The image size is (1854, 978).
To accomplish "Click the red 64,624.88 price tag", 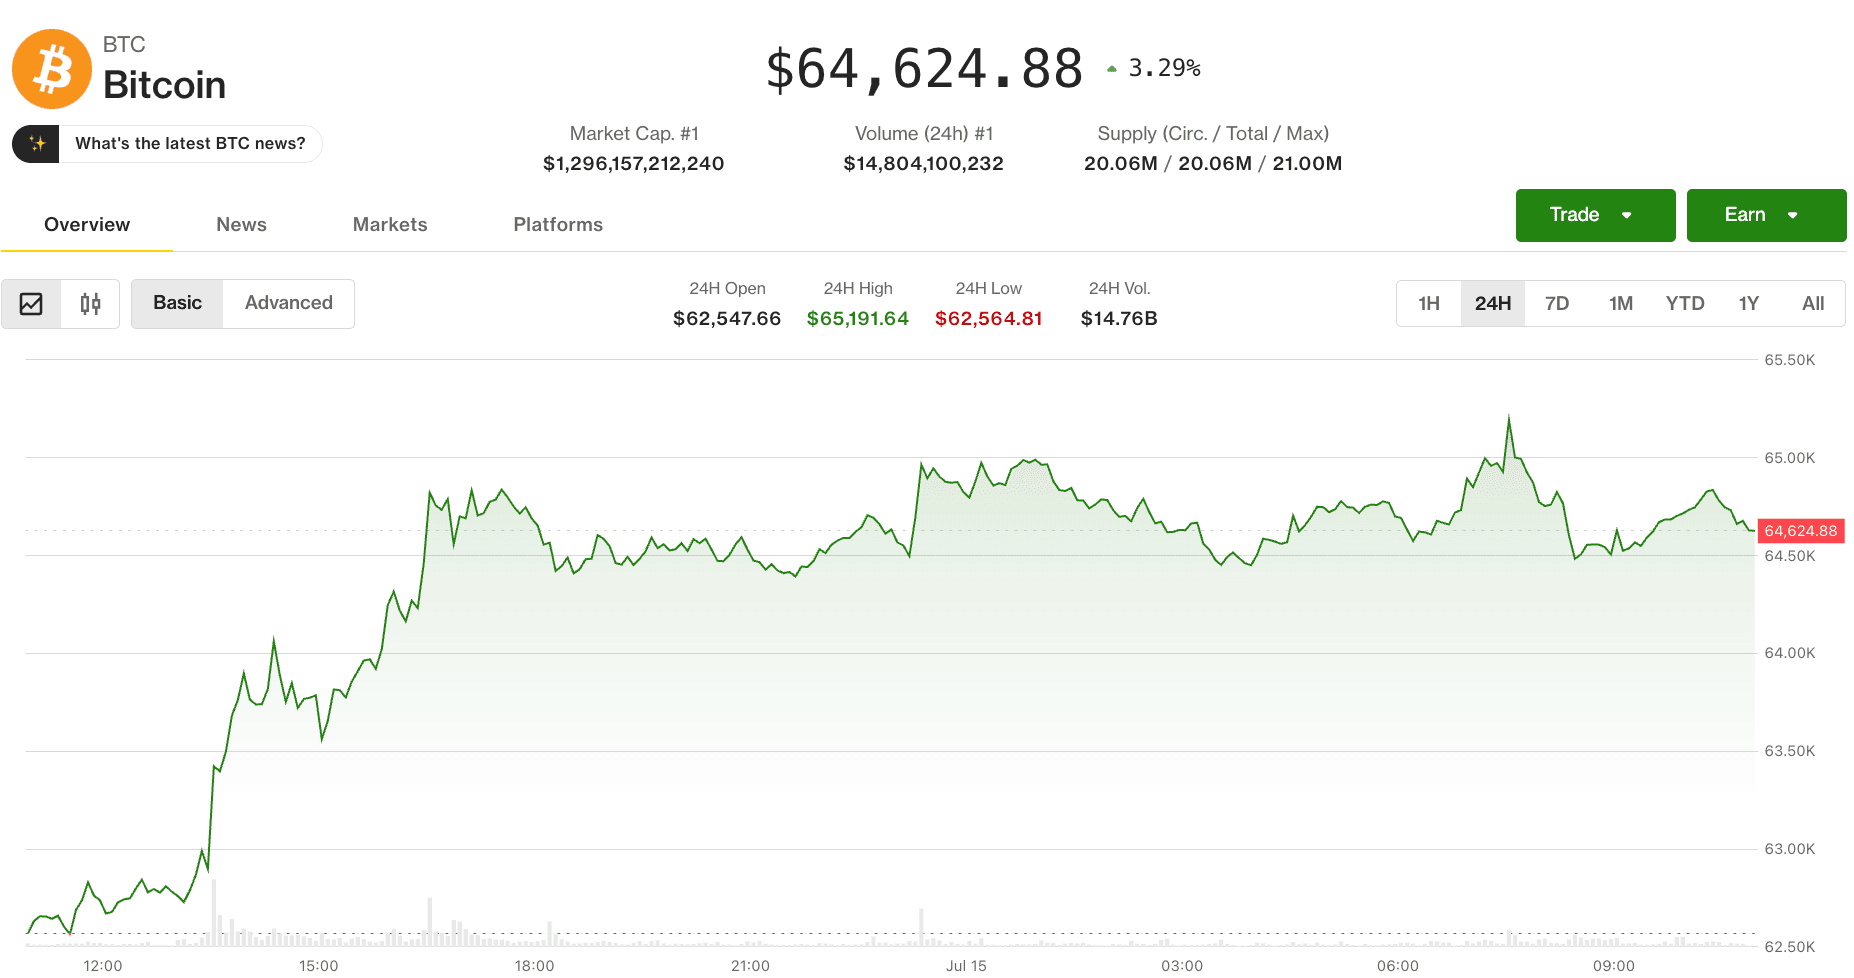I will tap(1800, 531).
